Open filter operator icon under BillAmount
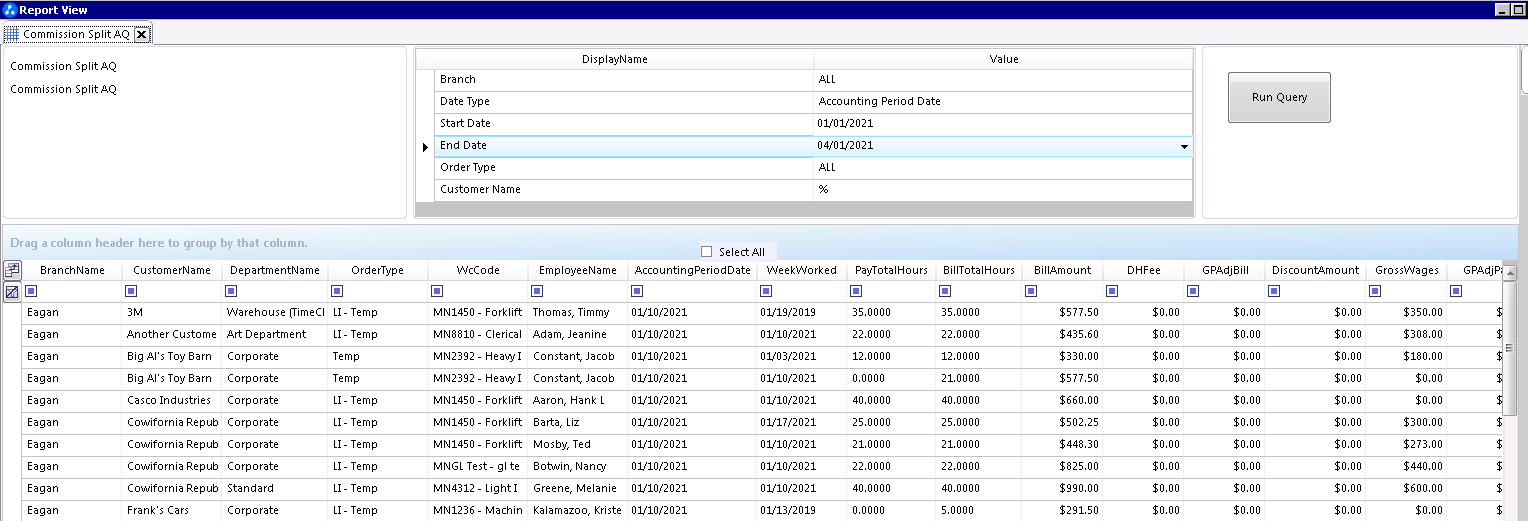Image resolution: width=1528 pixels, height=521 pixels. click(x=1032, y=292)
